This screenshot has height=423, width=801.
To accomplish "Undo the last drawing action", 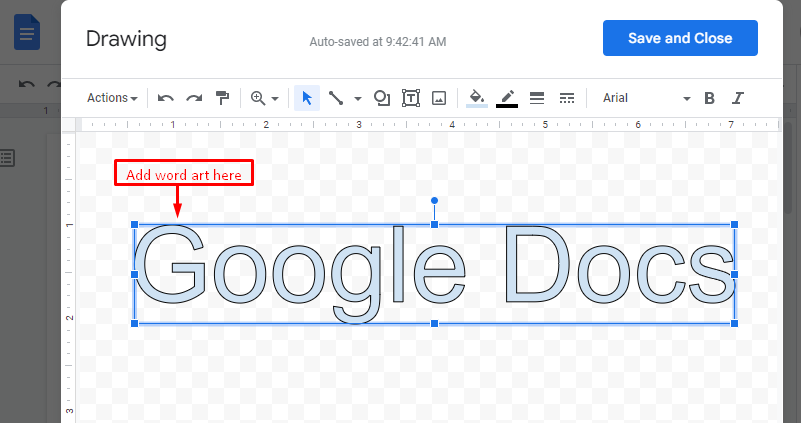I will click(x=166, y=98).
